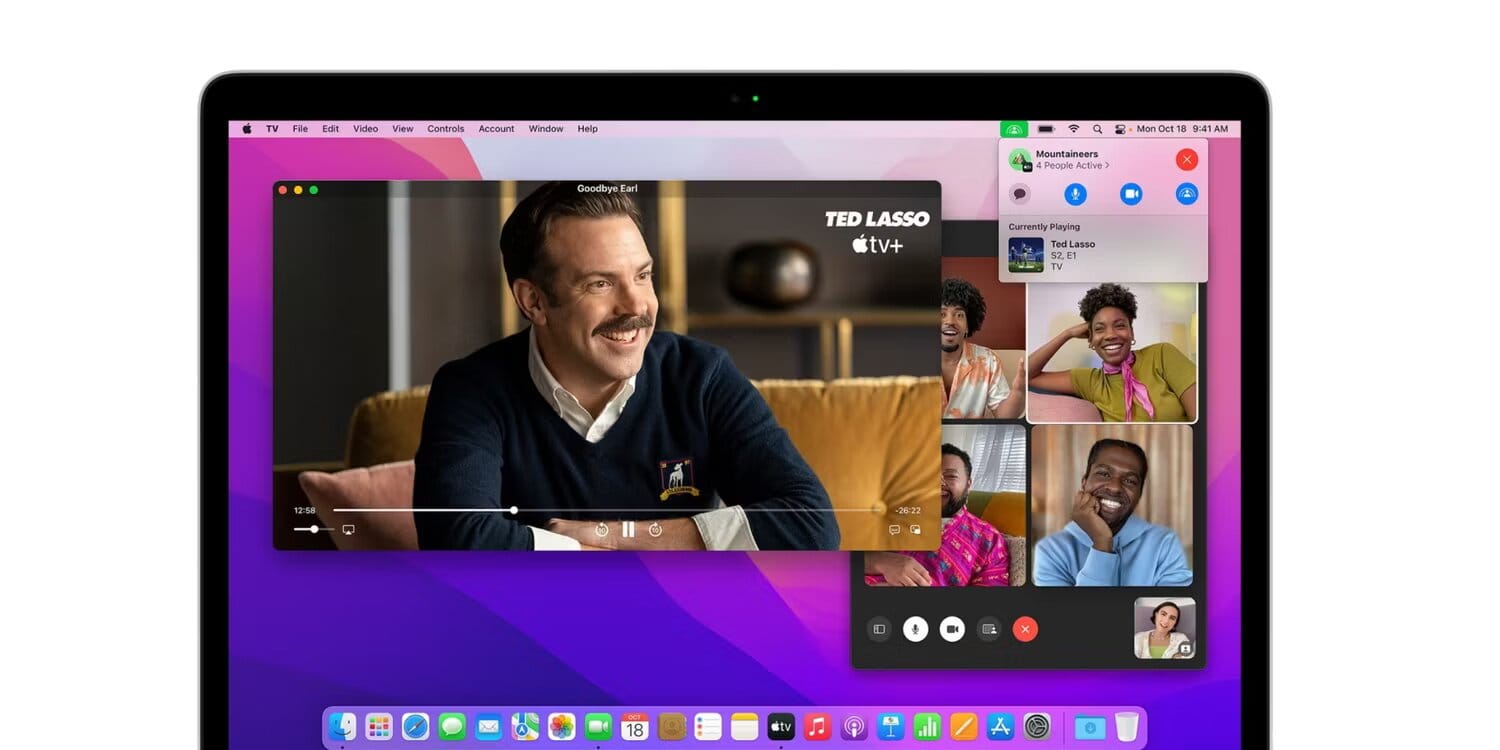Open the Account menu
This screenshot has width=1500, height=750.
(496, 128)
